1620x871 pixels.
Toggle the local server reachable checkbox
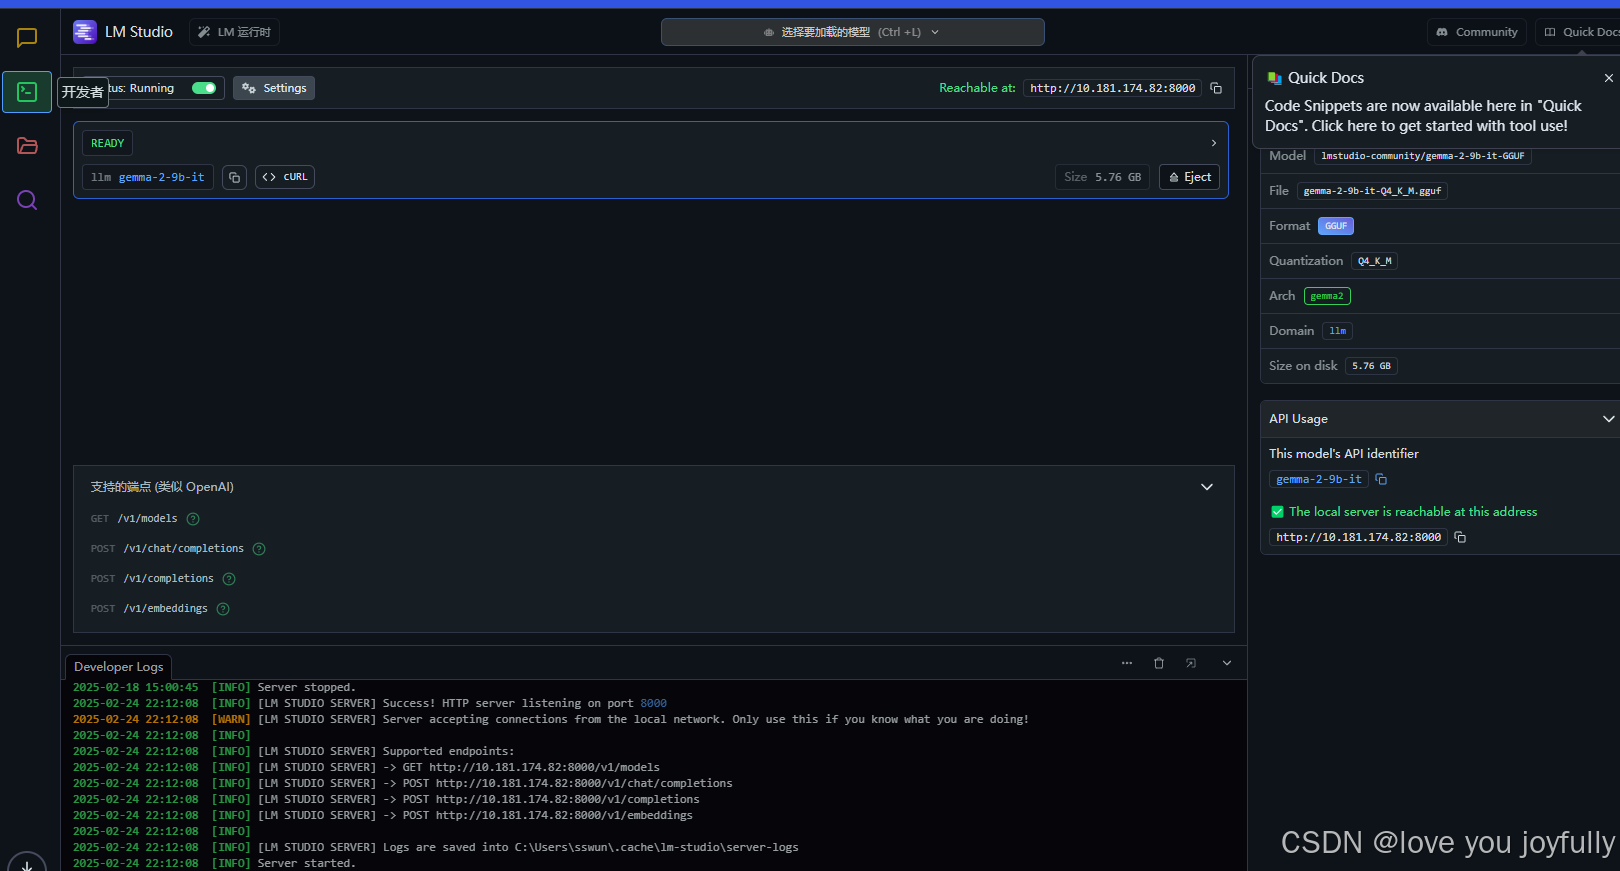tap(1277, 512)
